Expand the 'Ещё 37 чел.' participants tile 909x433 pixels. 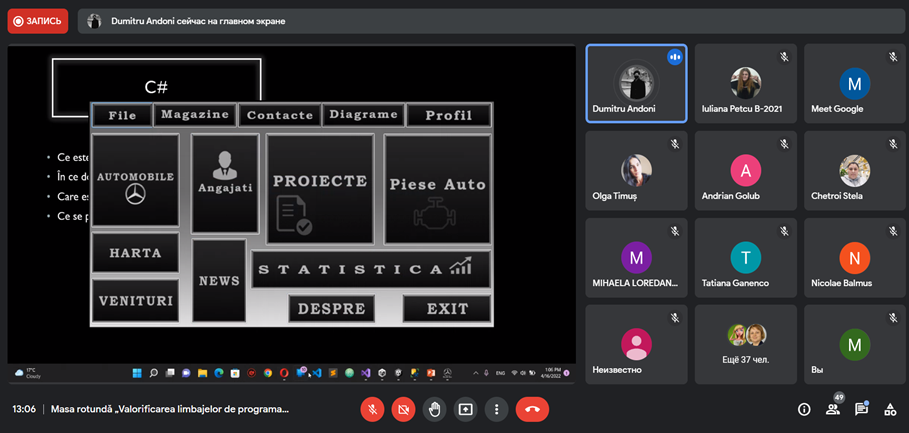745,345
